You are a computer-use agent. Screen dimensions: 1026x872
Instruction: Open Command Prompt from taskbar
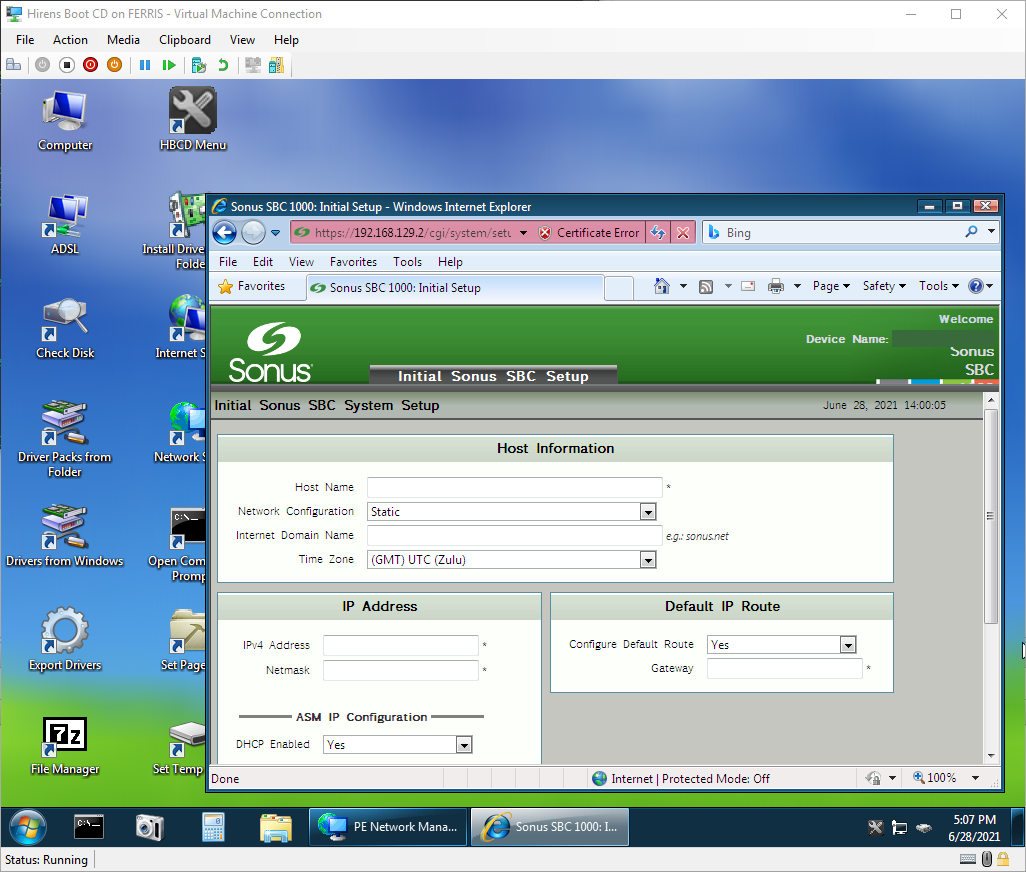coord(89,827)
